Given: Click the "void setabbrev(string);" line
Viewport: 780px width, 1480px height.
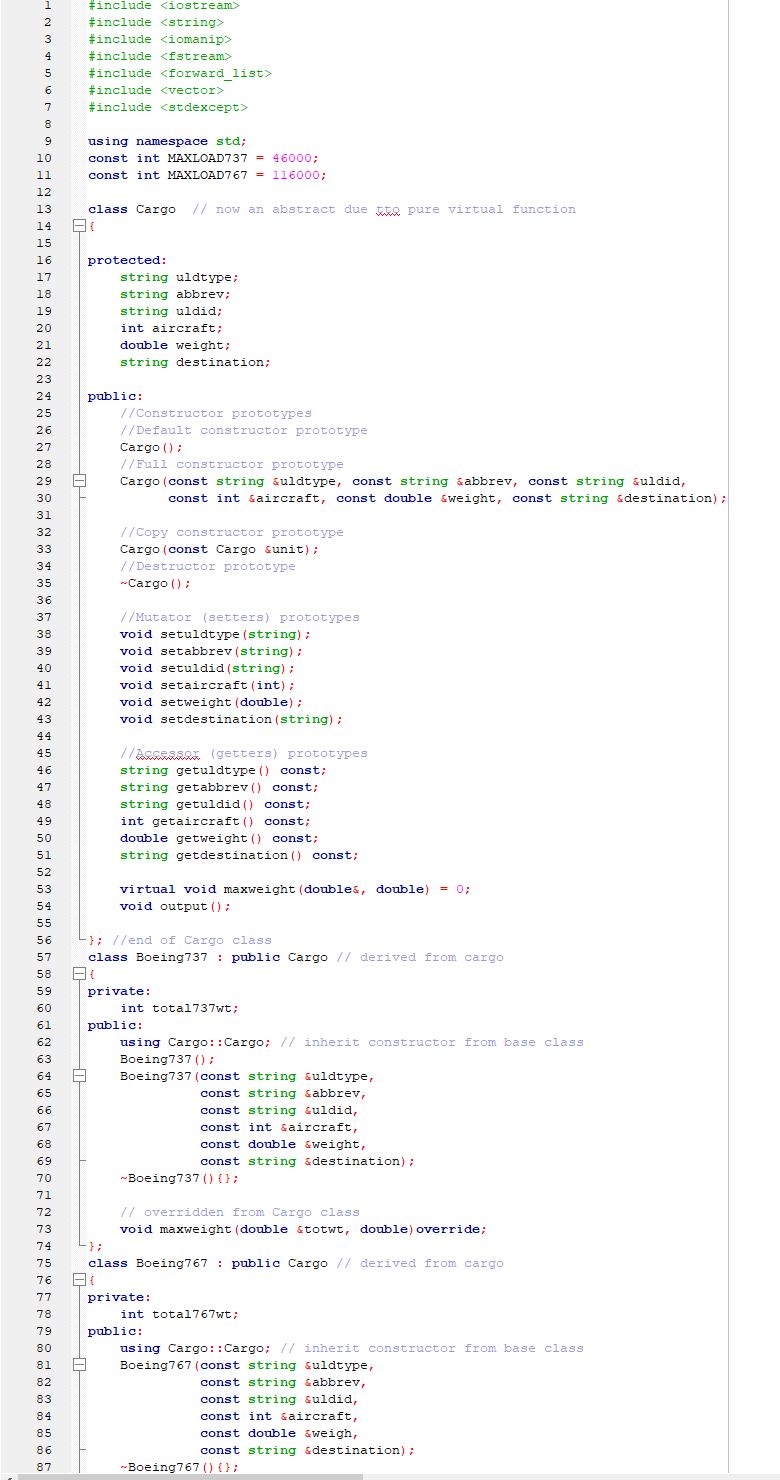Looking at the screenshot, I should (212, 651).
